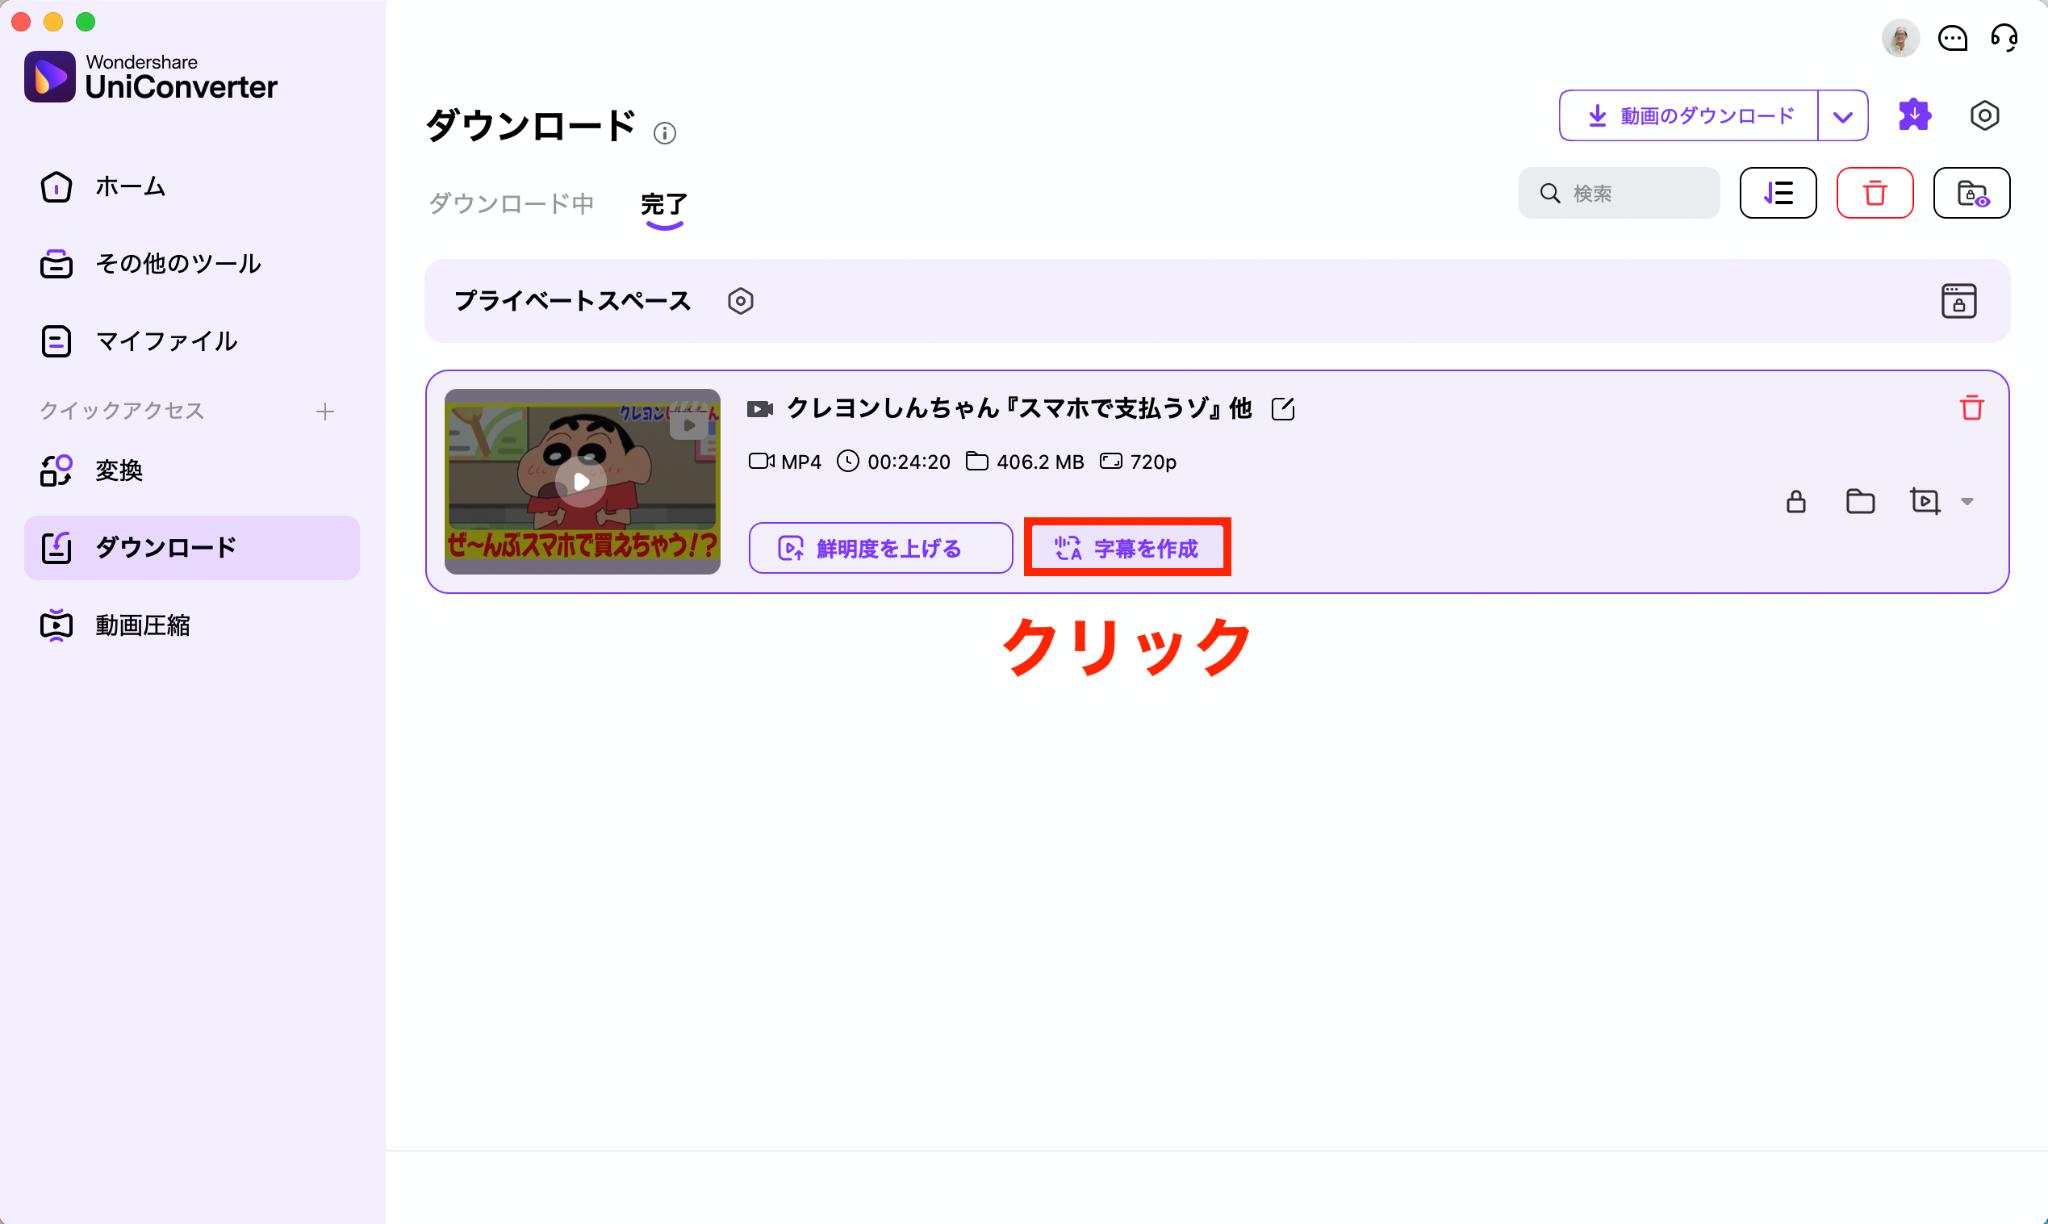2048x1224 pixels.
Task: Expand the video download dropdown arrow
Action: [x=1843, y=116]
